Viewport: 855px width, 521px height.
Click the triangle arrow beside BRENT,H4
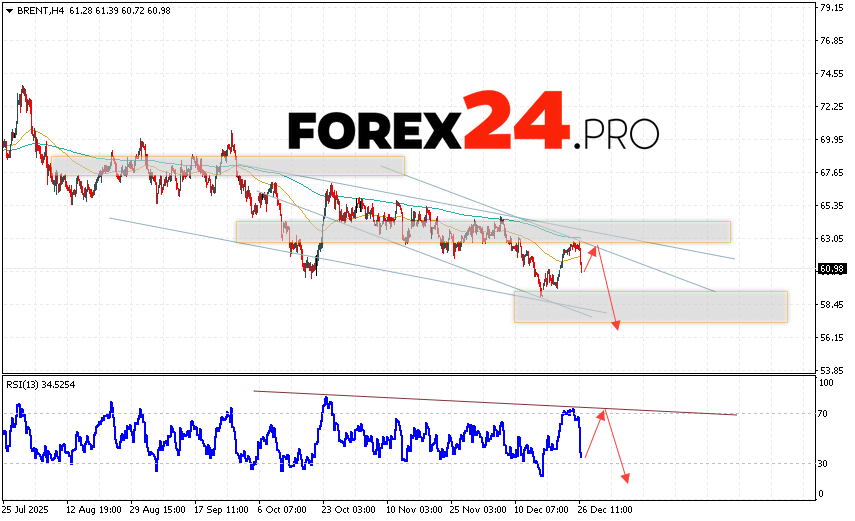point(8,9)
